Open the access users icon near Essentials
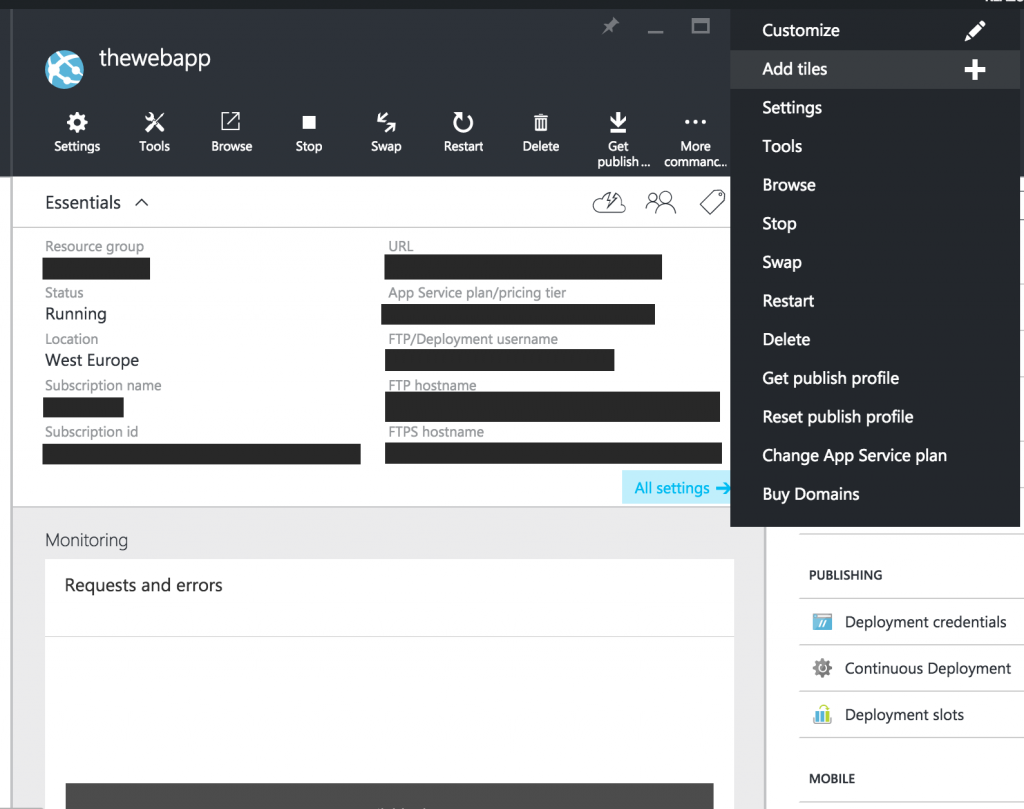1024x809 pixels. click(660, 202)
